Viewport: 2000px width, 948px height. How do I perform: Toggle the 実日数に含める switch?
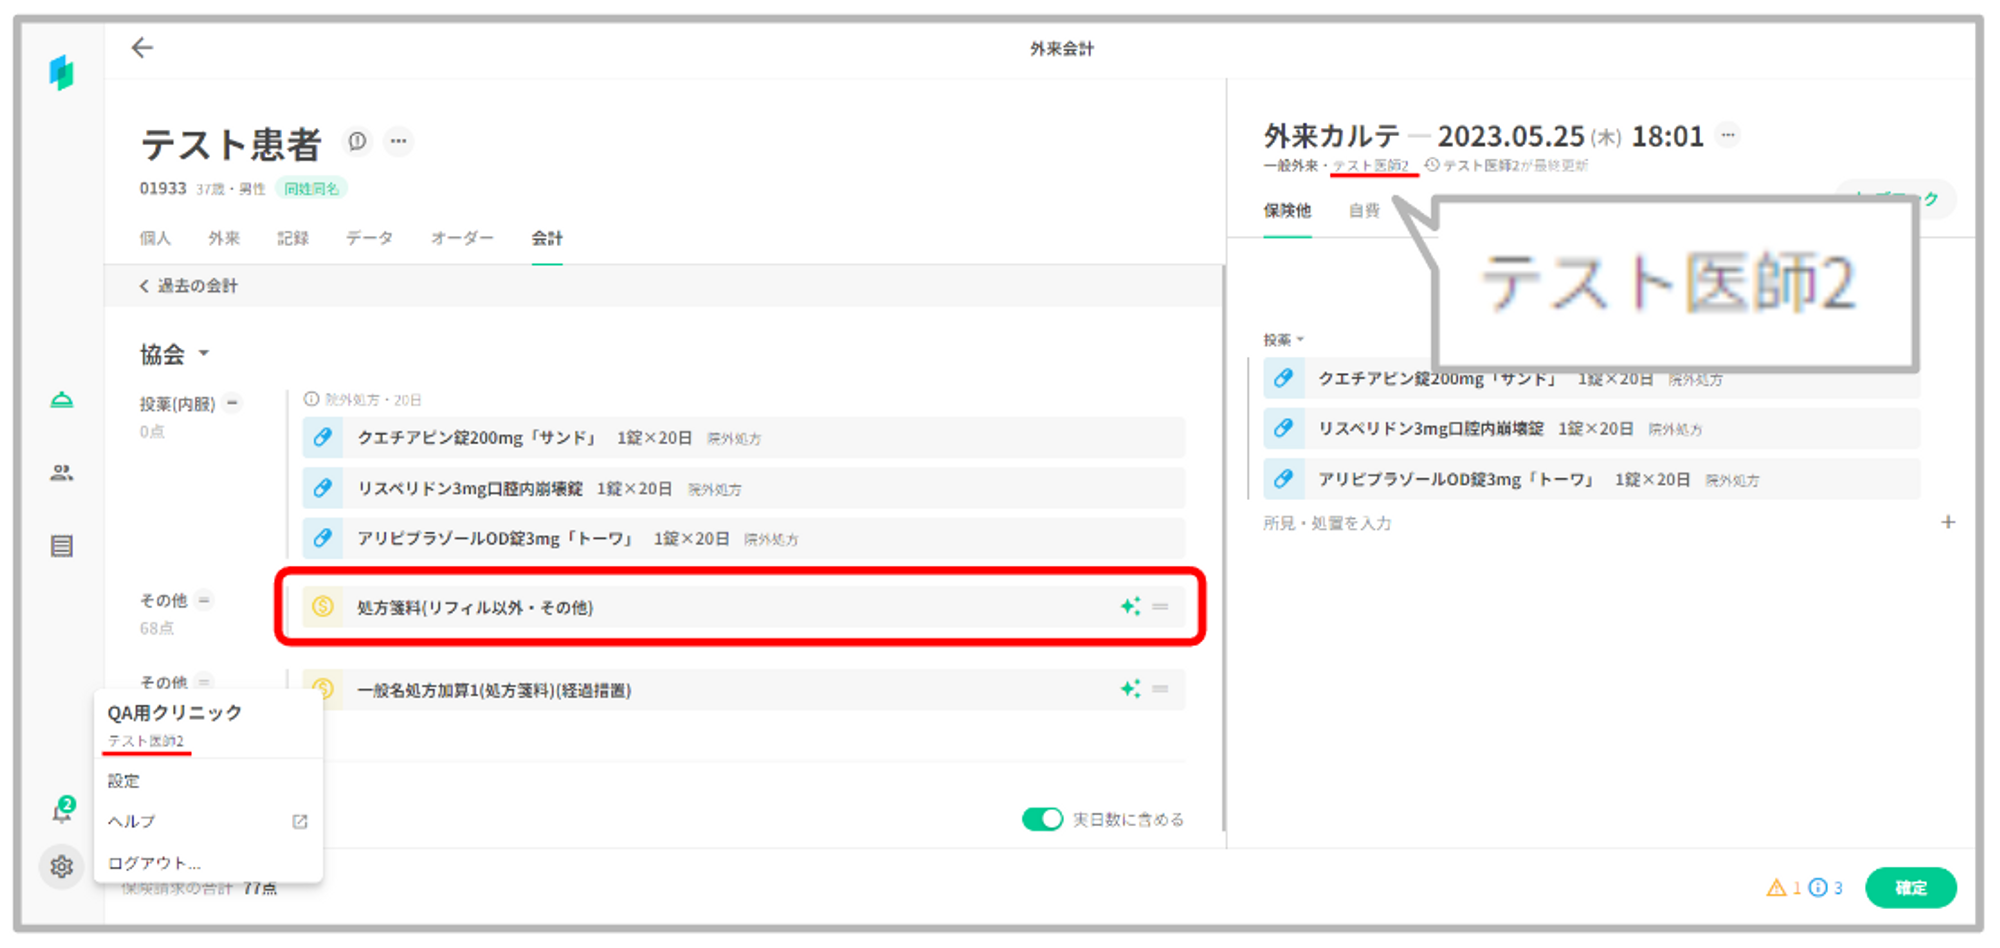pos(1042,819)
